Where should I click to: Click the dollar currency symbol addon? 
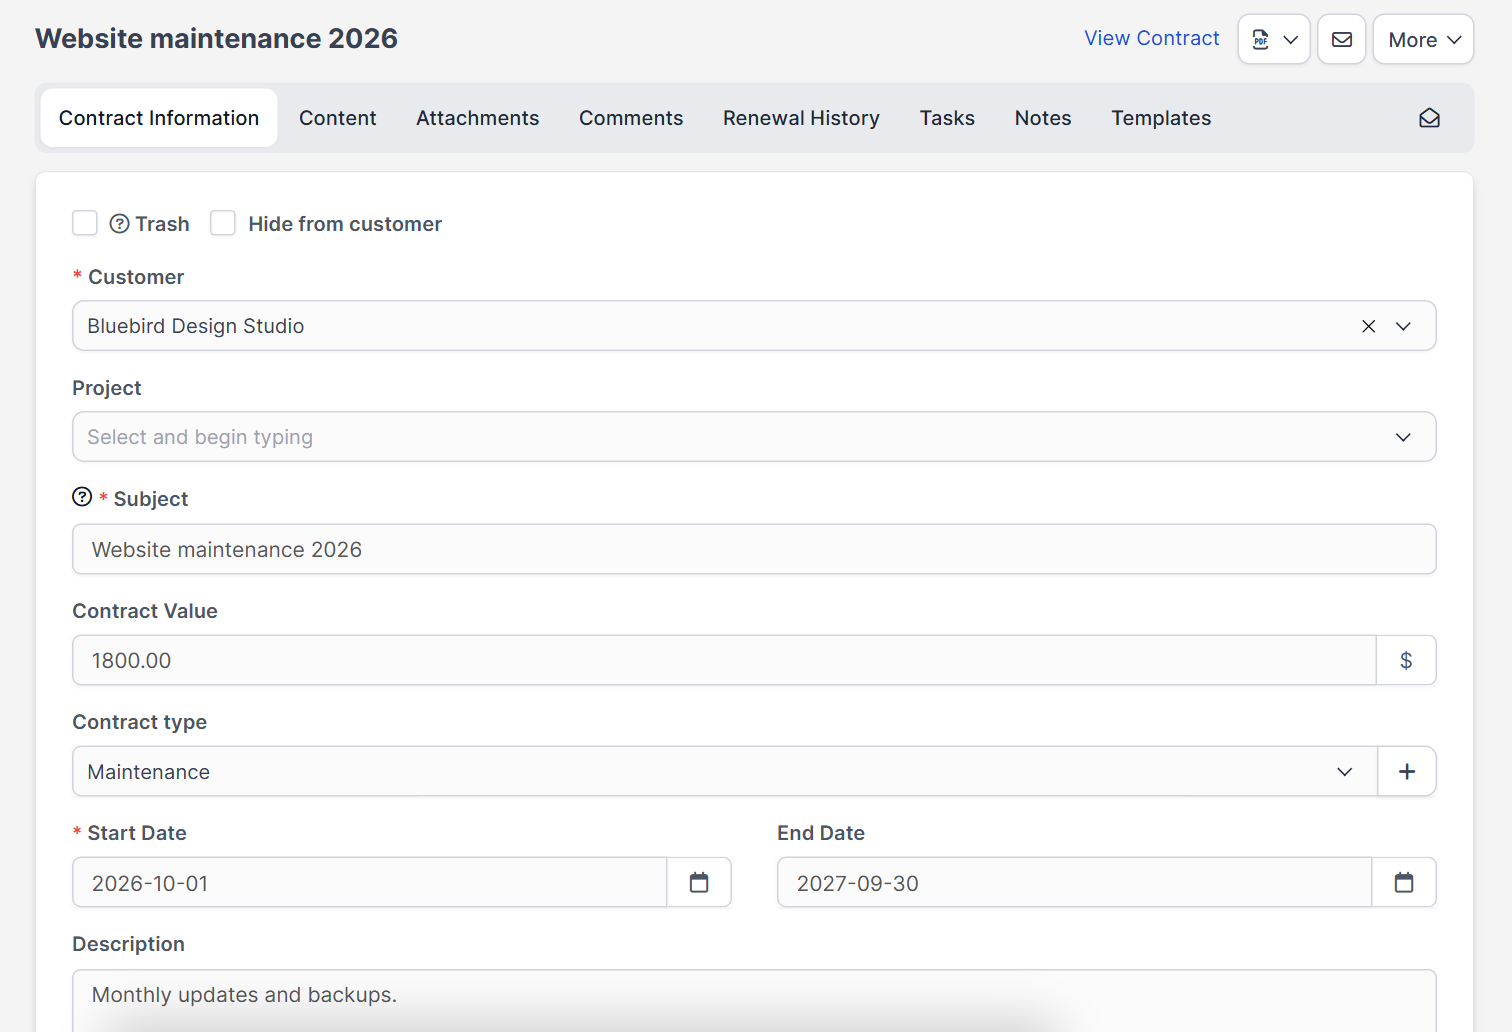pyautogui.click(x=1406, y=660)
